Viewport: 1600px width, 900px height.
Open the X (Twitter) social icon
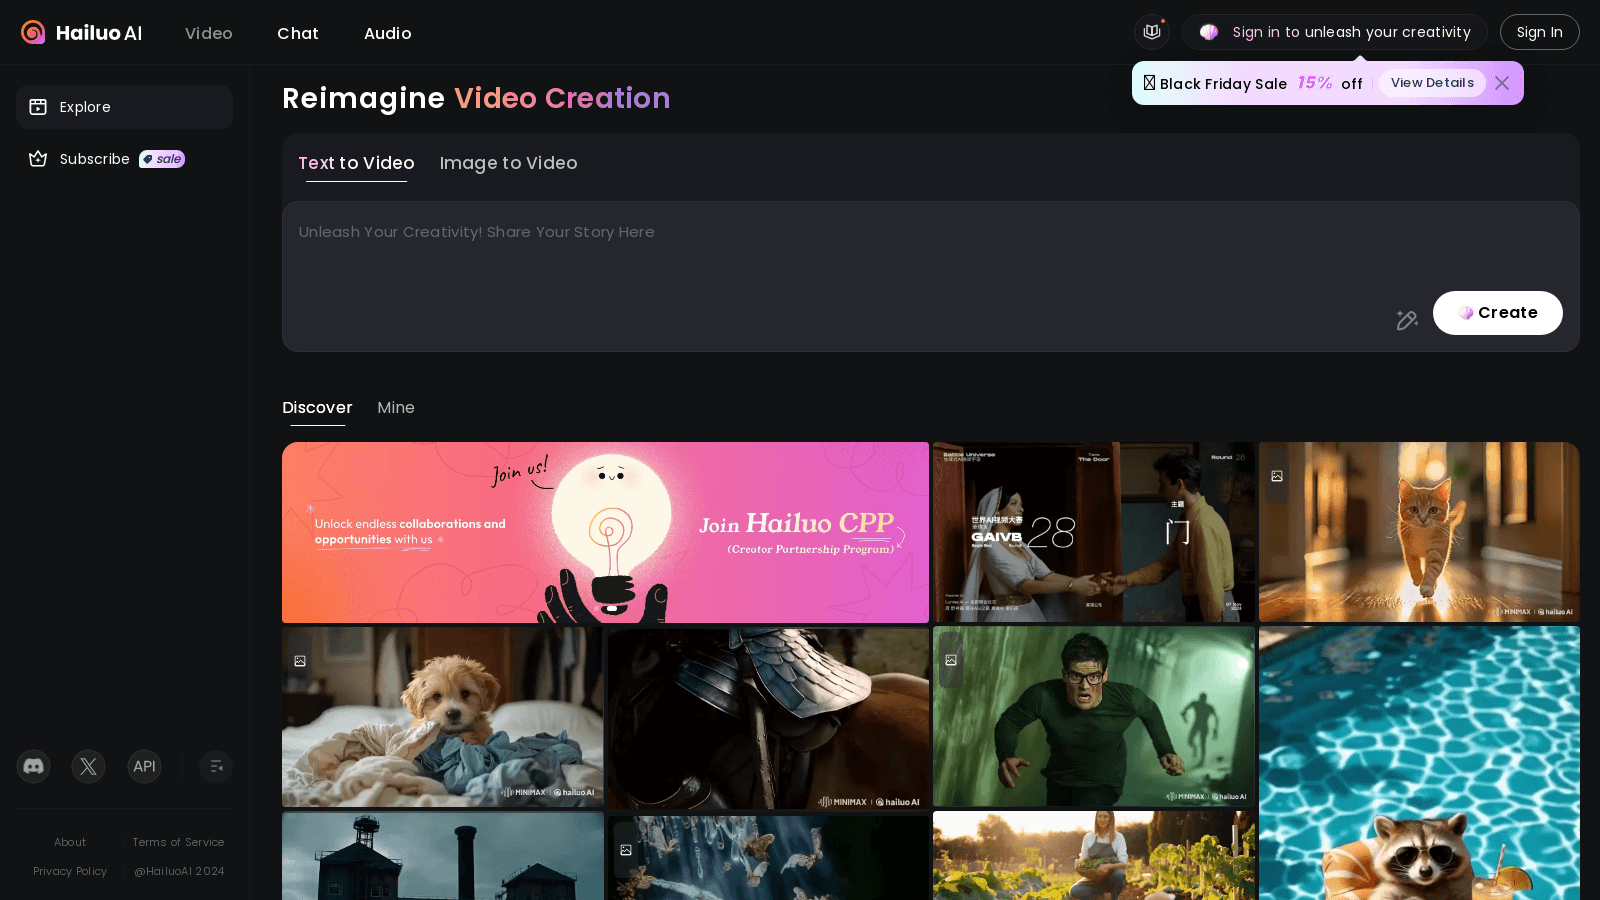coord(89,767)
